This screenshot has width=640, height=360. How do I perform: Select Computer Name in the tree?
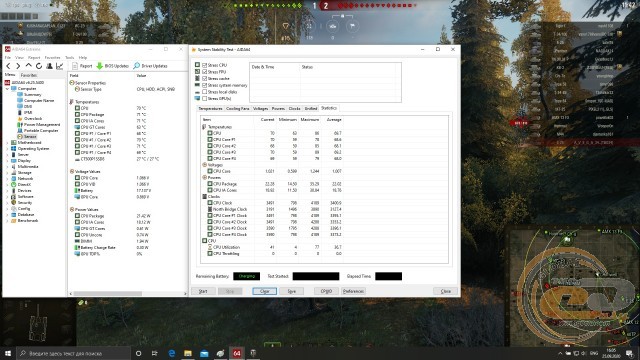pyautogui.click(x=36, y=100)
